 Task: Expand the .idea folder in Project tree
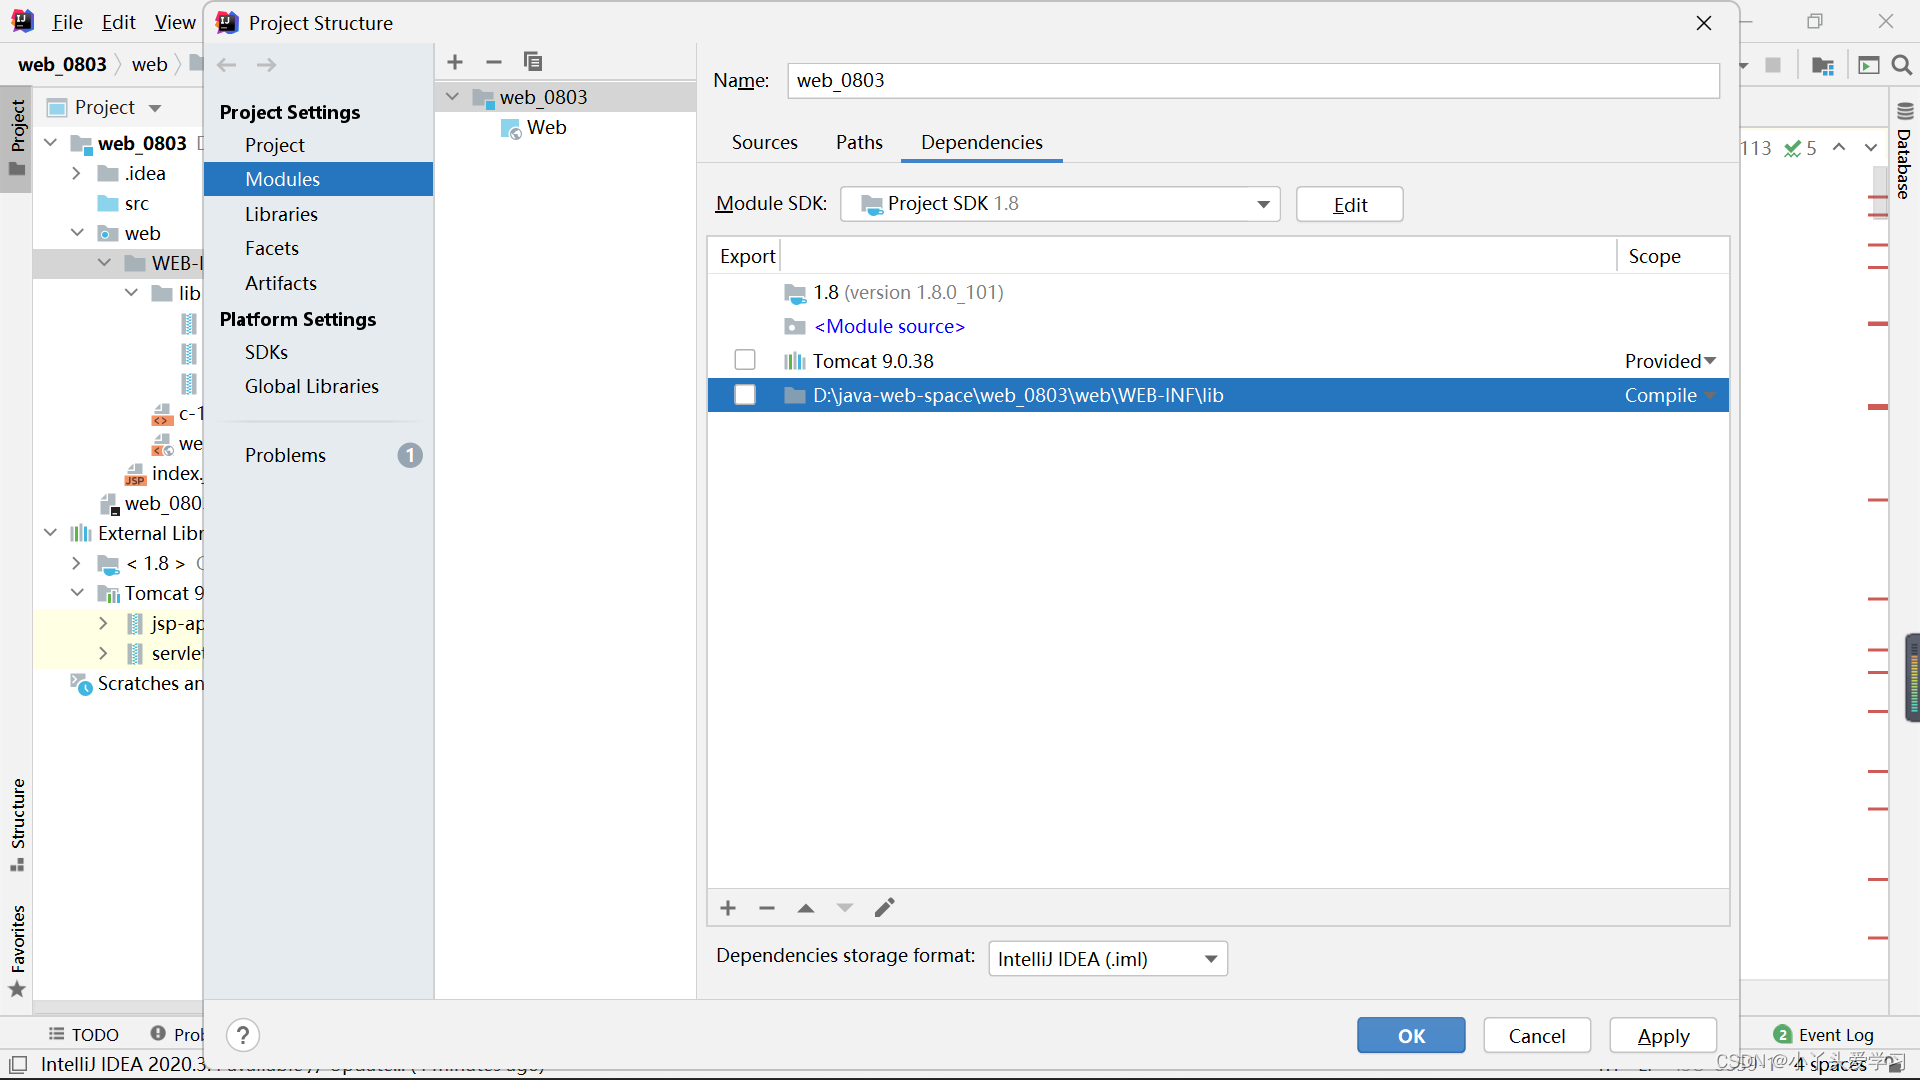[x=76, y=174]
